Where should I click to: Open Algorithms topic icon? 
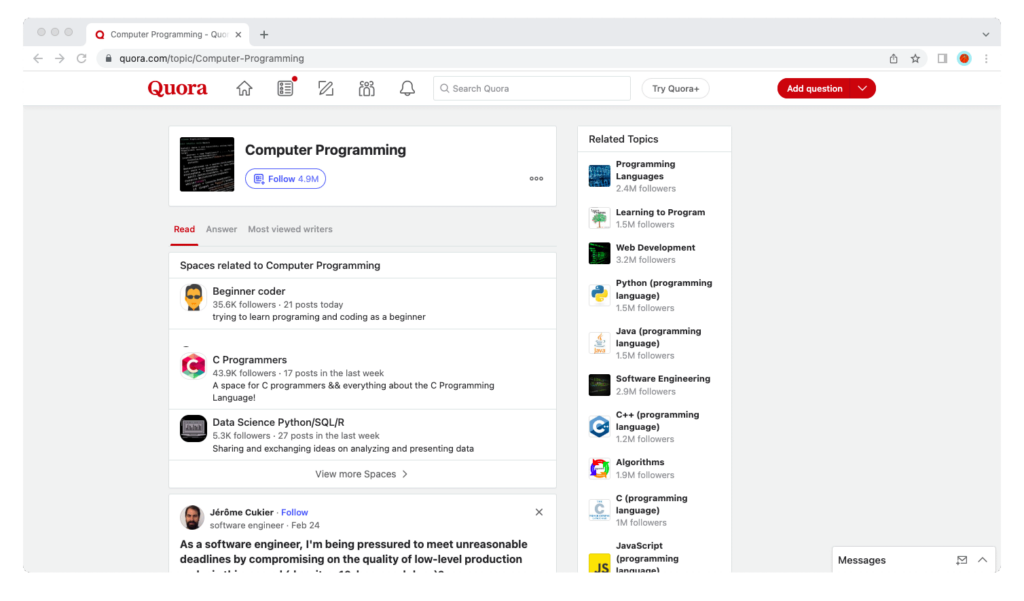600,468
